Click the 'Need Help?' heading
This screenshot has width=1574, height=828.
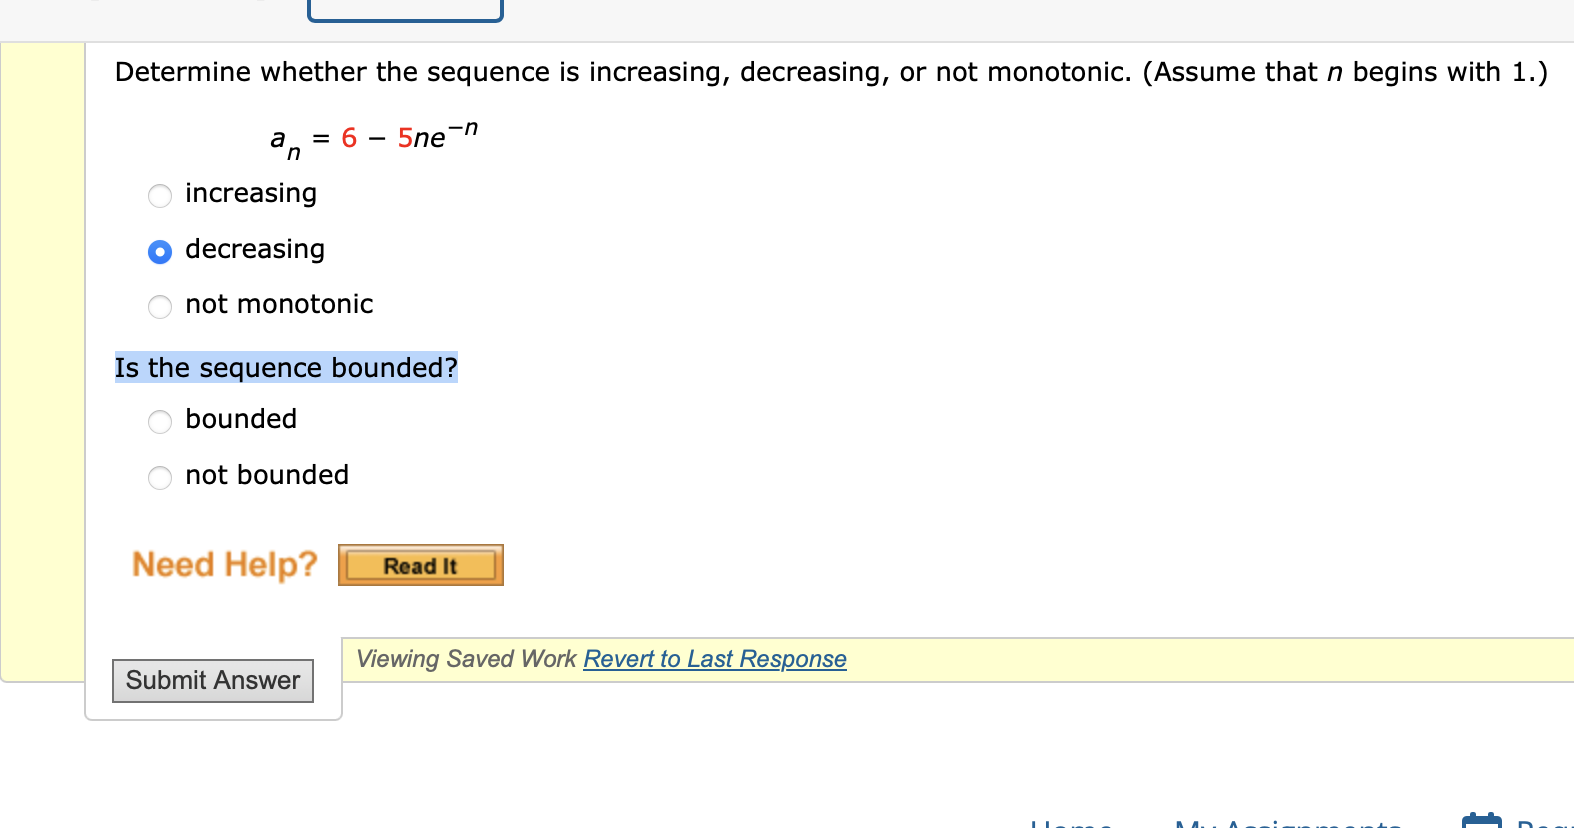point(225,565)
